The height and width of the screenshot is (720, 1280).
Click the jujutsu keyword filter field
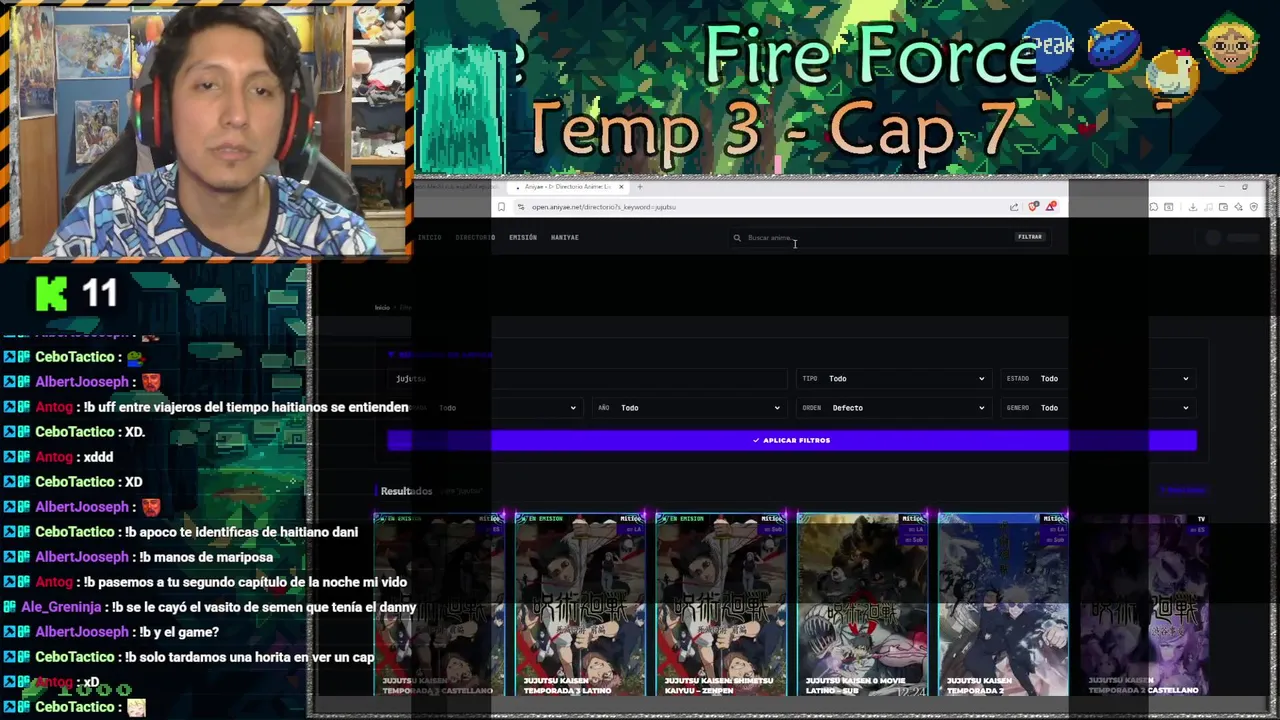coord(588,379)
